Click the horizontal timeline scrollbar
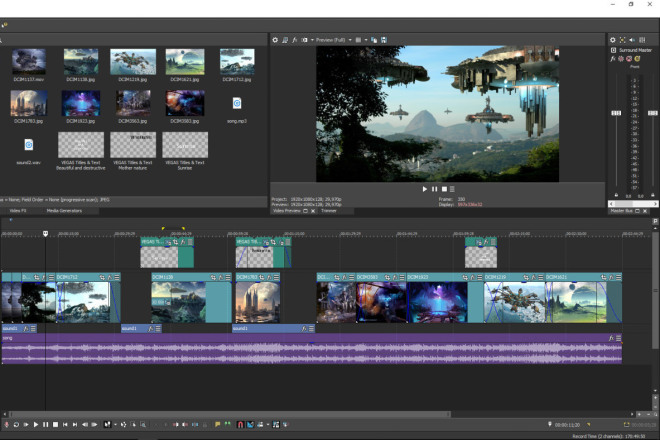660x440 pixels. 230,414
